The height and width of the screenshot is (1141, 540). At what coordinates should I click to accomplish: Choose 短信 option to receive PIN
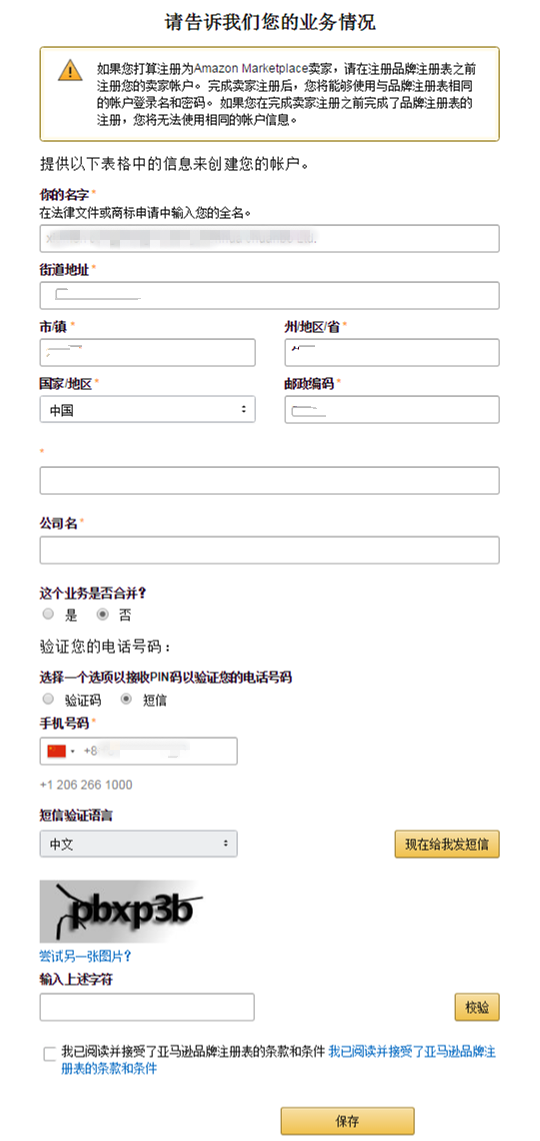pyautogui.click(x=127, y=699)
